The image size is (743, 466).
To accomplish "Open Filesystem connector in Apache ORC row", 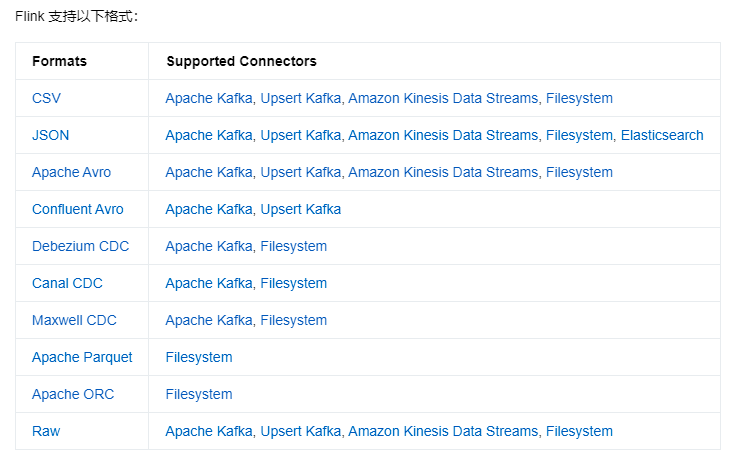I will [199, 394].
